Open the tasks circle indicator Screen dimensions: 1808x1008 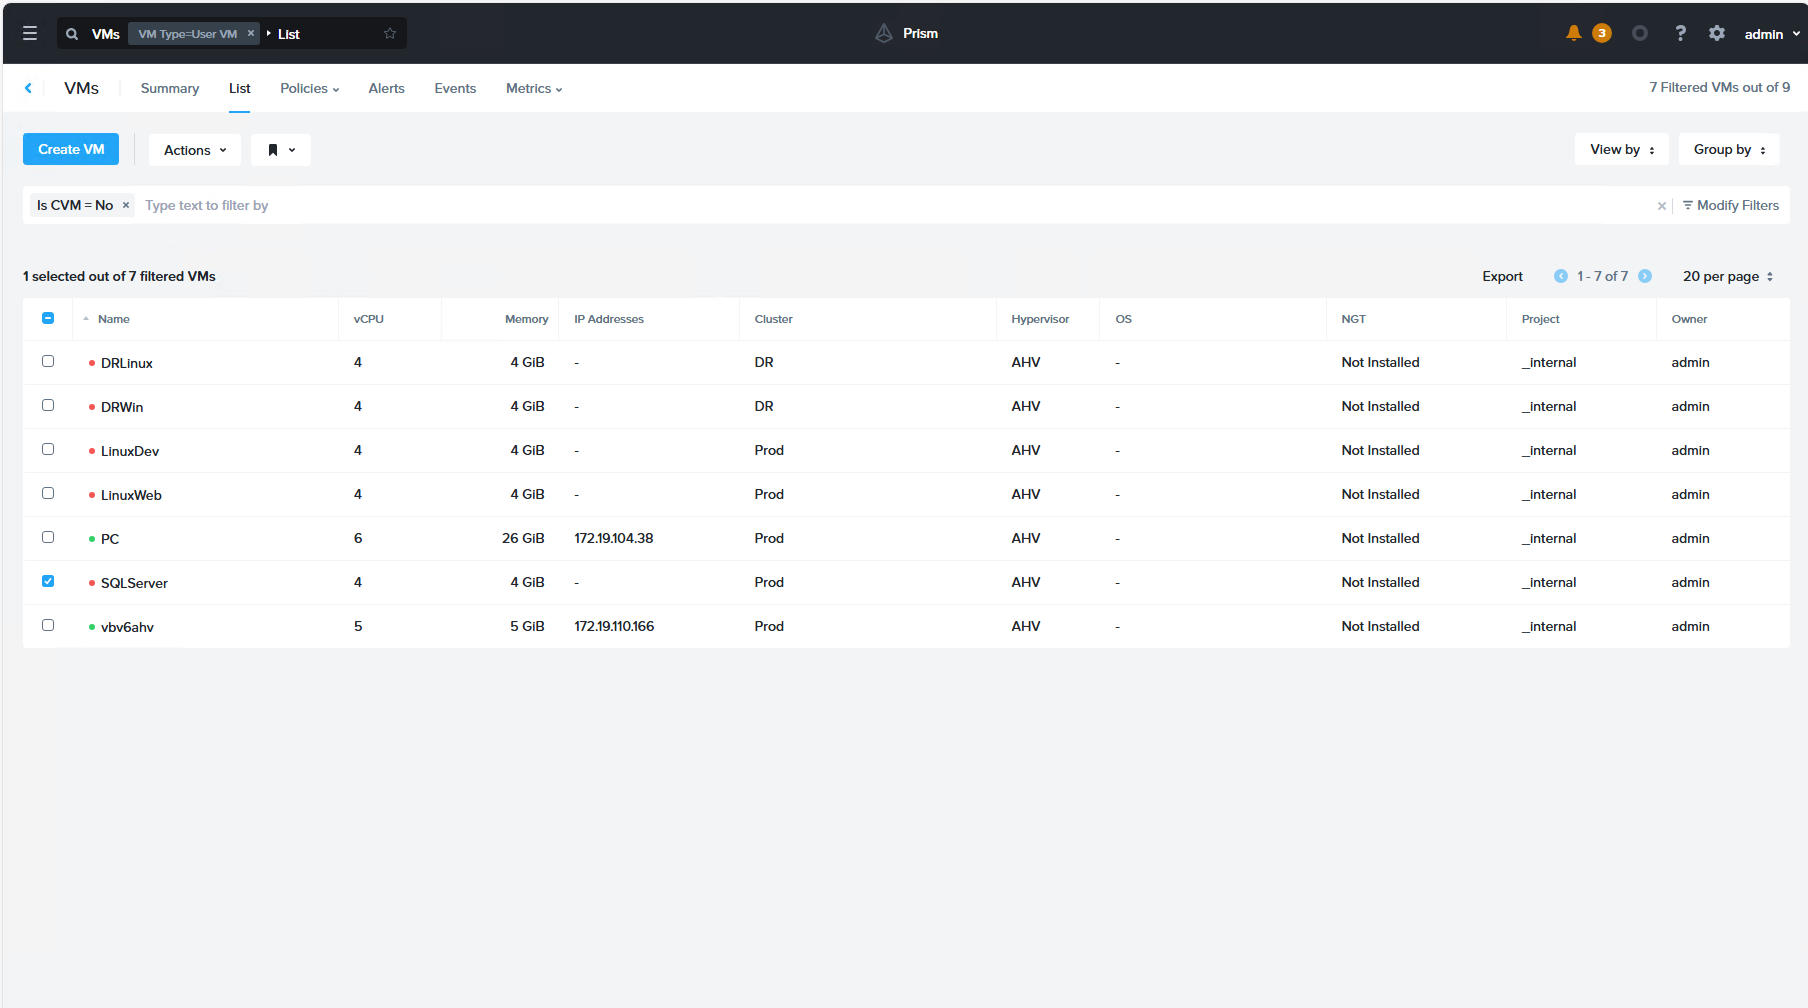pos(1640,33)
